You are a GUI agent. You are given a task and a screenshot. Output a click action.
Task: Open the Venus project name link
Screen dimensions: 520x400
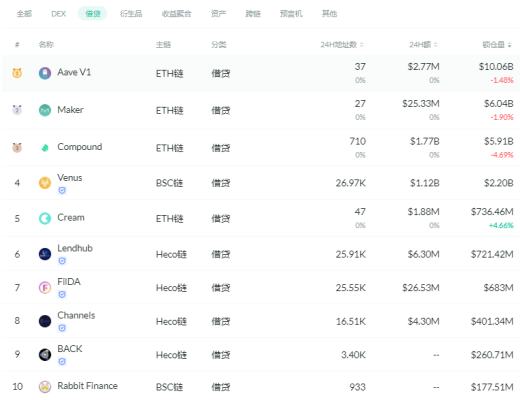tap(70, 177)
